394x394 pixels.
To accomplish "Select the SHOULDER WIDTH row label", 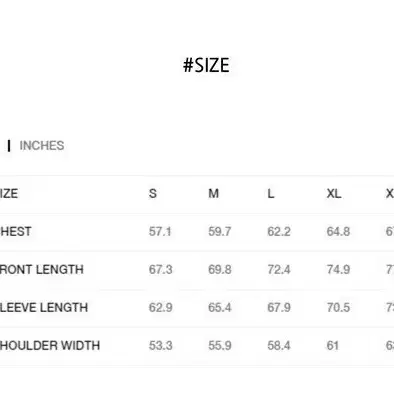I will pyautogui.click(x=50, y=345).
